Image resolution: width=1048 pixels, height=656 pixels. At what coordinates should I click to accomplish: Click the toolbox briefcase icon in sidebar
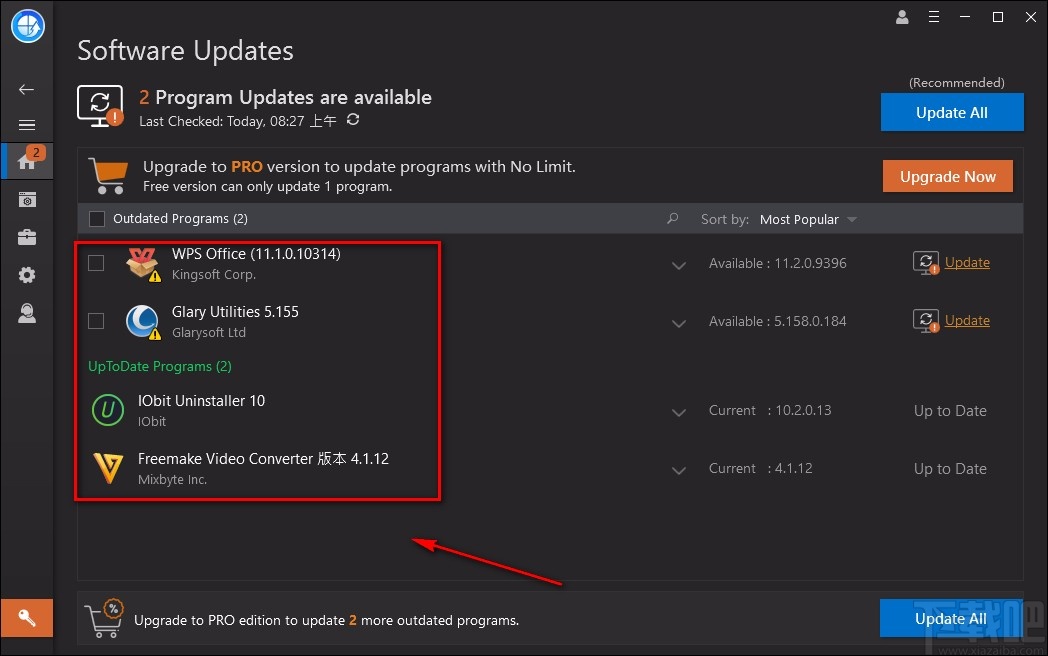26,237
